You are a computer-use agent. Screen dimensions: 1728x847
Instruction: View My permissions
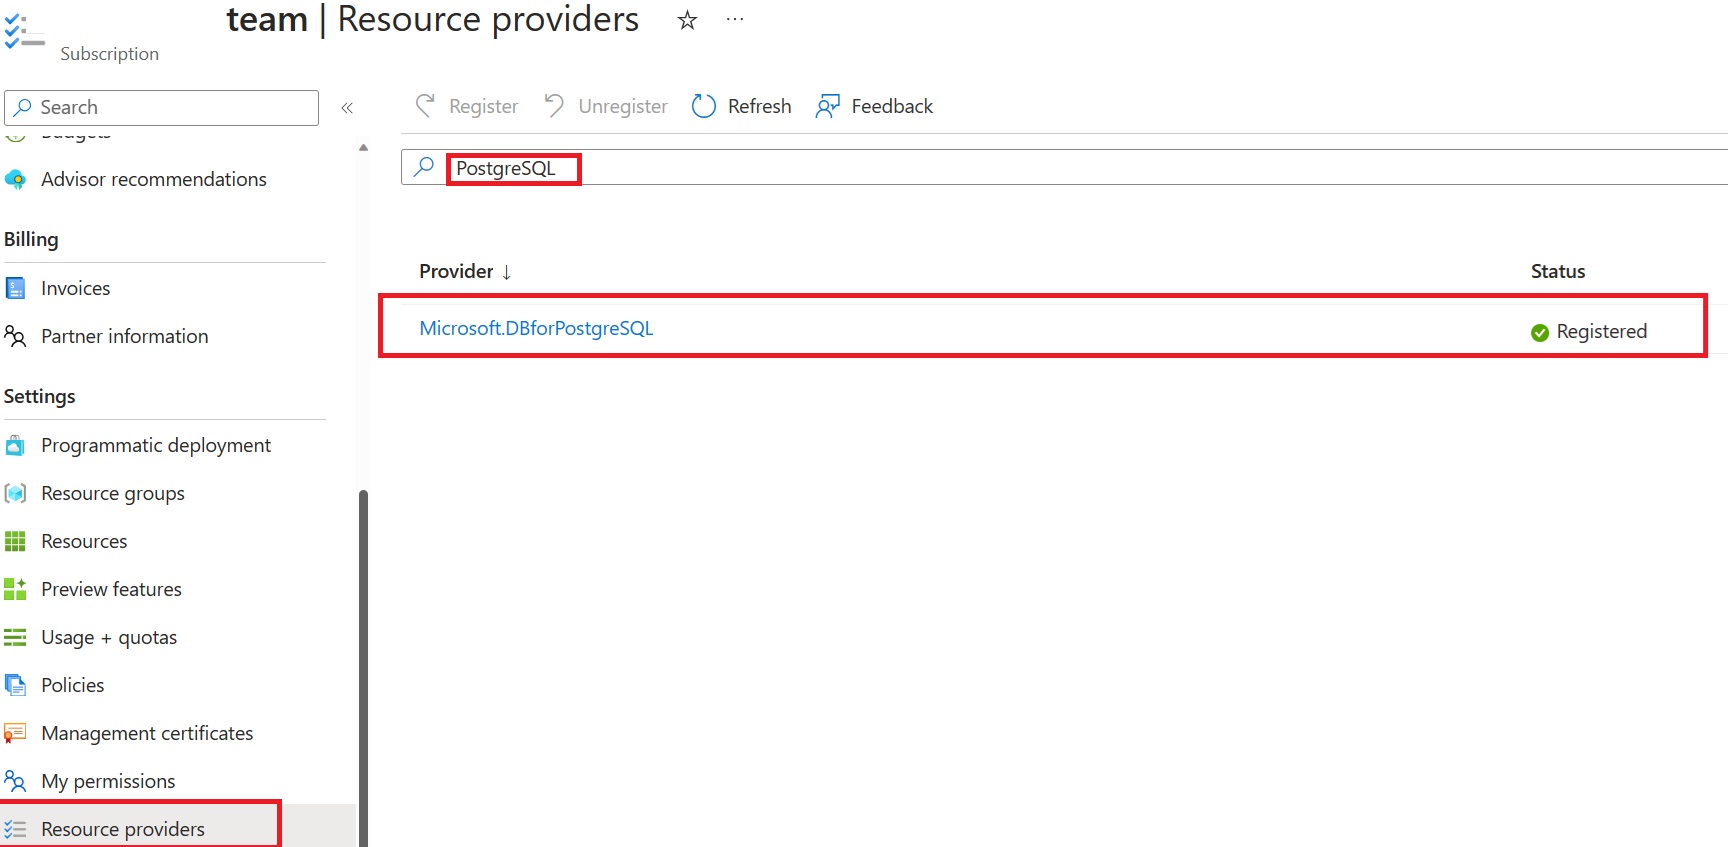coord(108,782)
